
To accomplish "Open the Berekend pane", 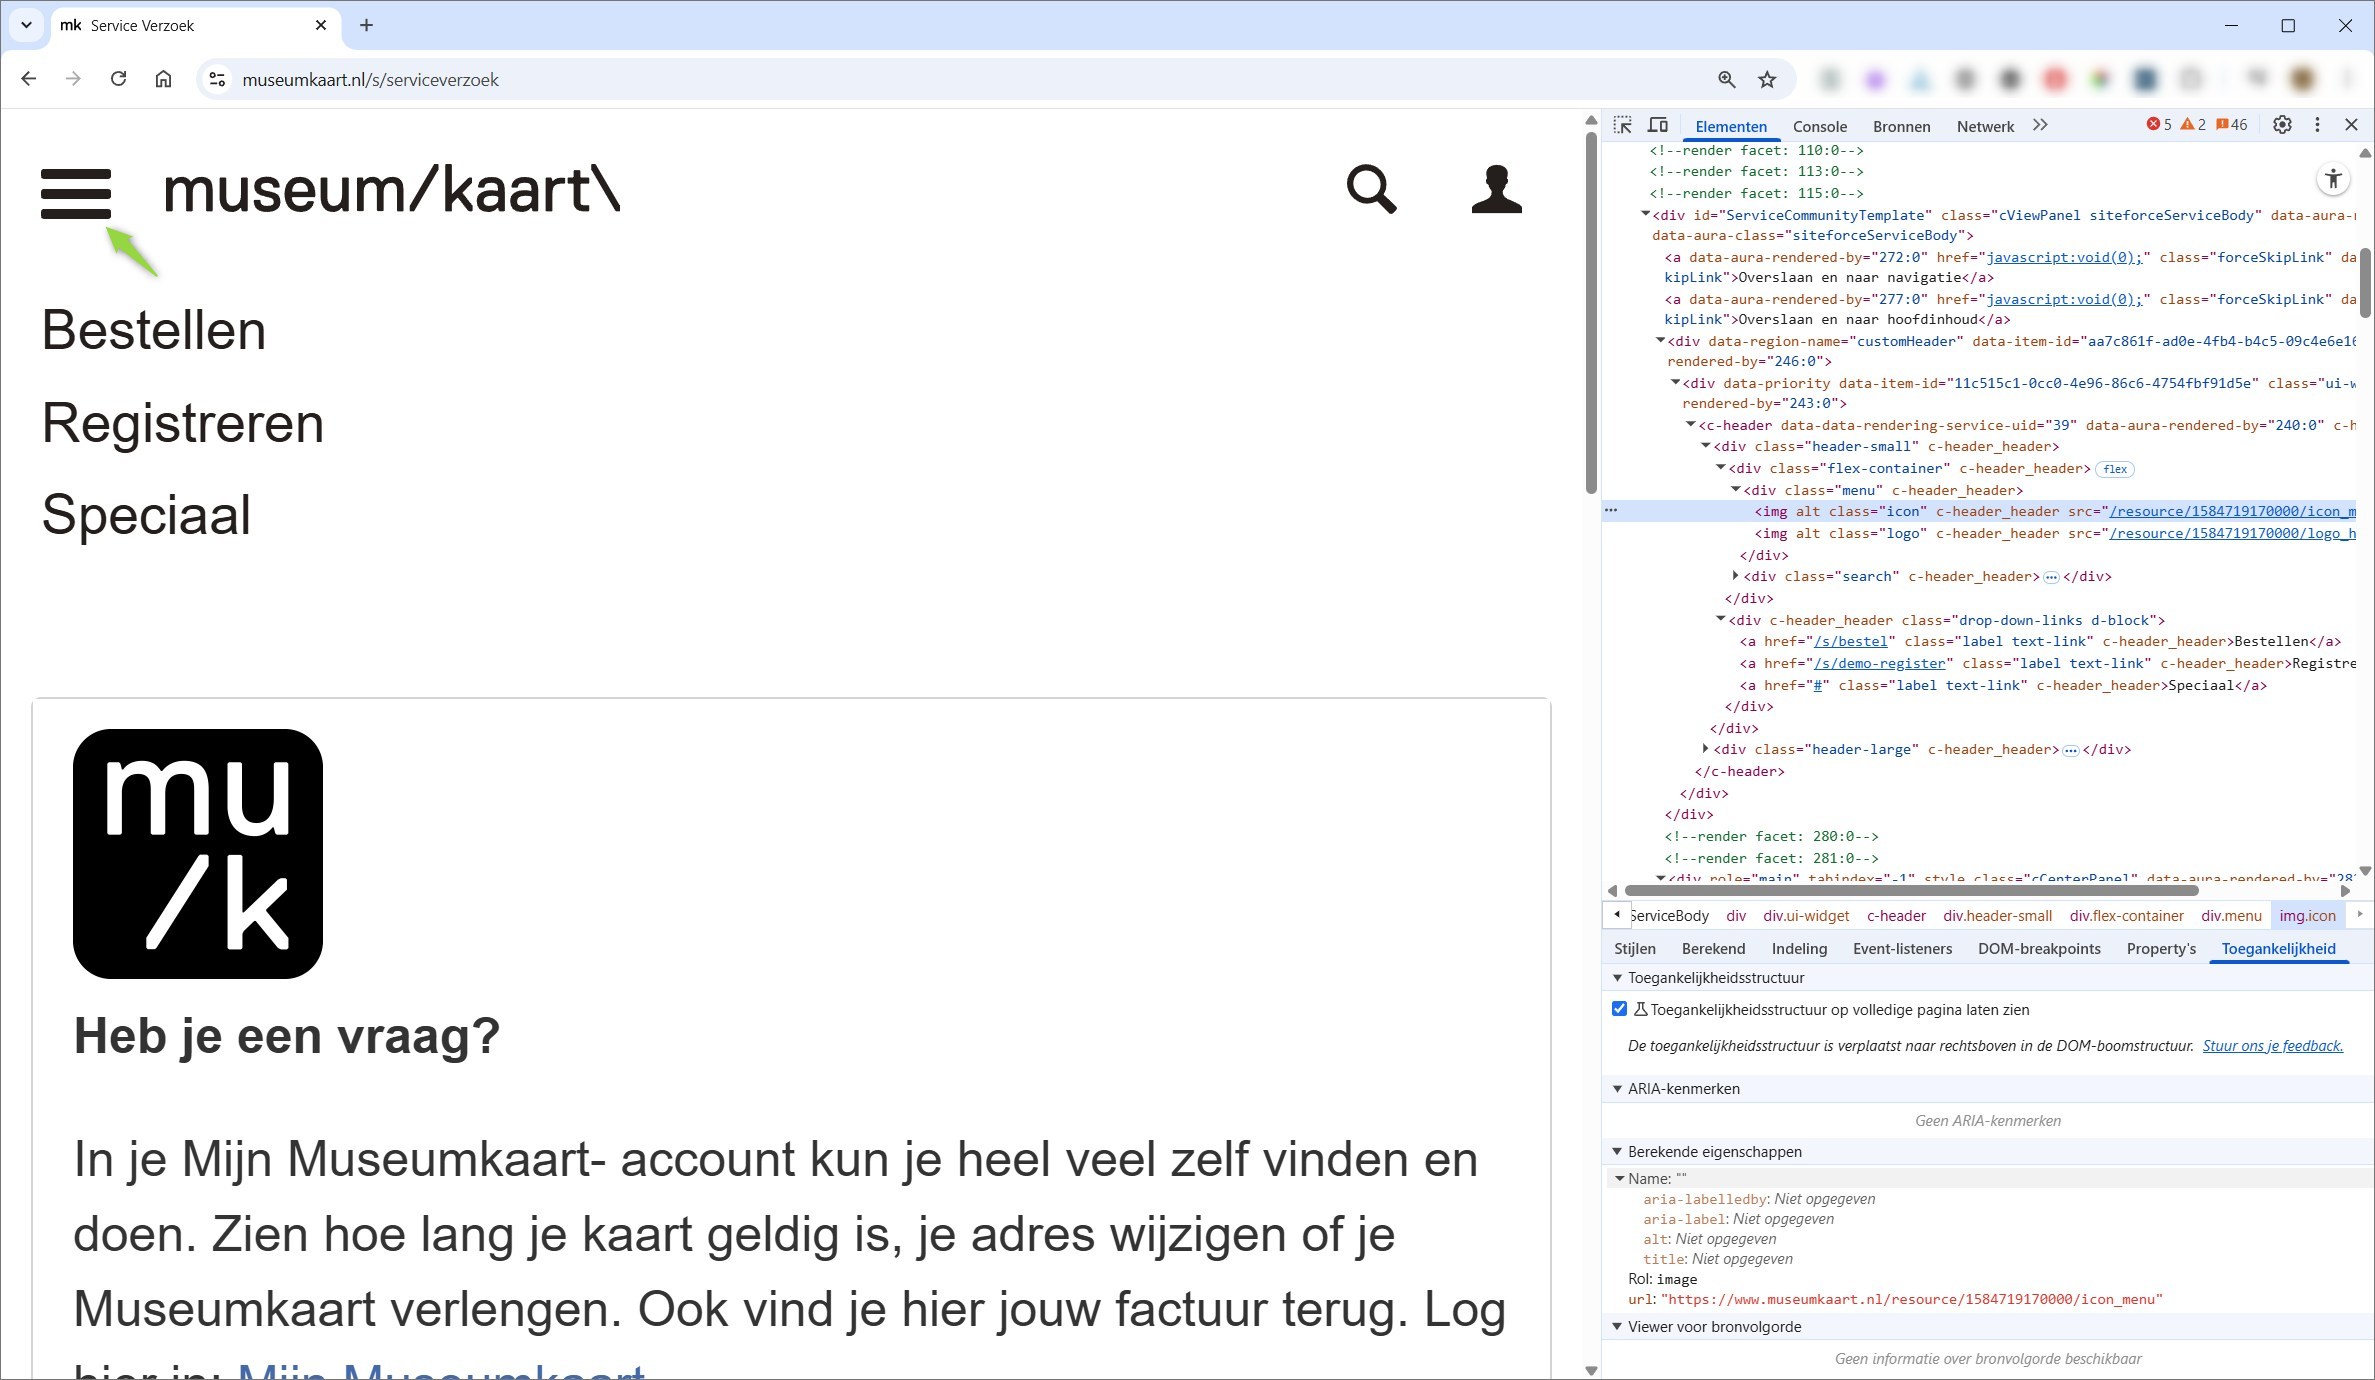I will click(1713, 949).
